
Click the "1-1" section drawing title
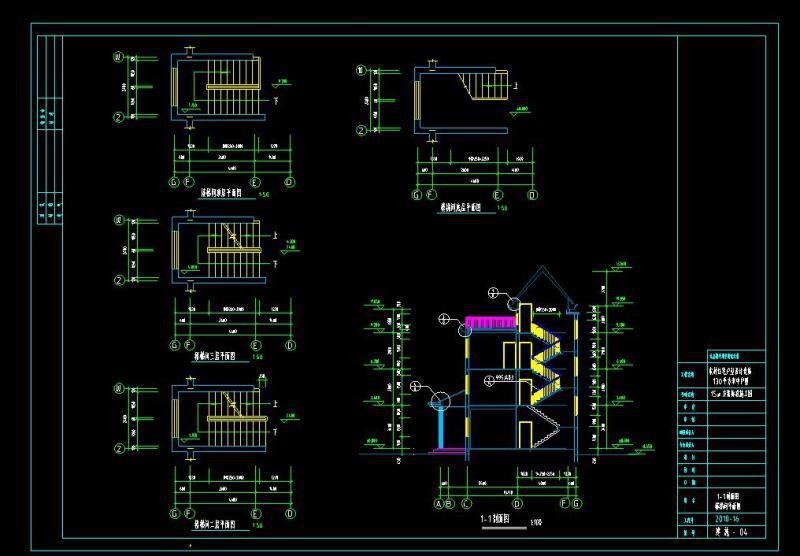pos(495,519)
